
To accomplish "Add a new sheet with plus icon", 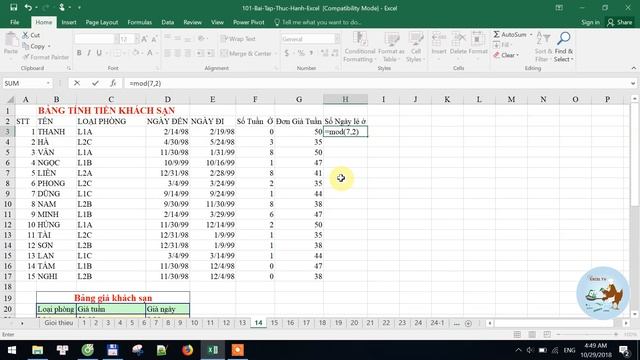I will [469, 323].
